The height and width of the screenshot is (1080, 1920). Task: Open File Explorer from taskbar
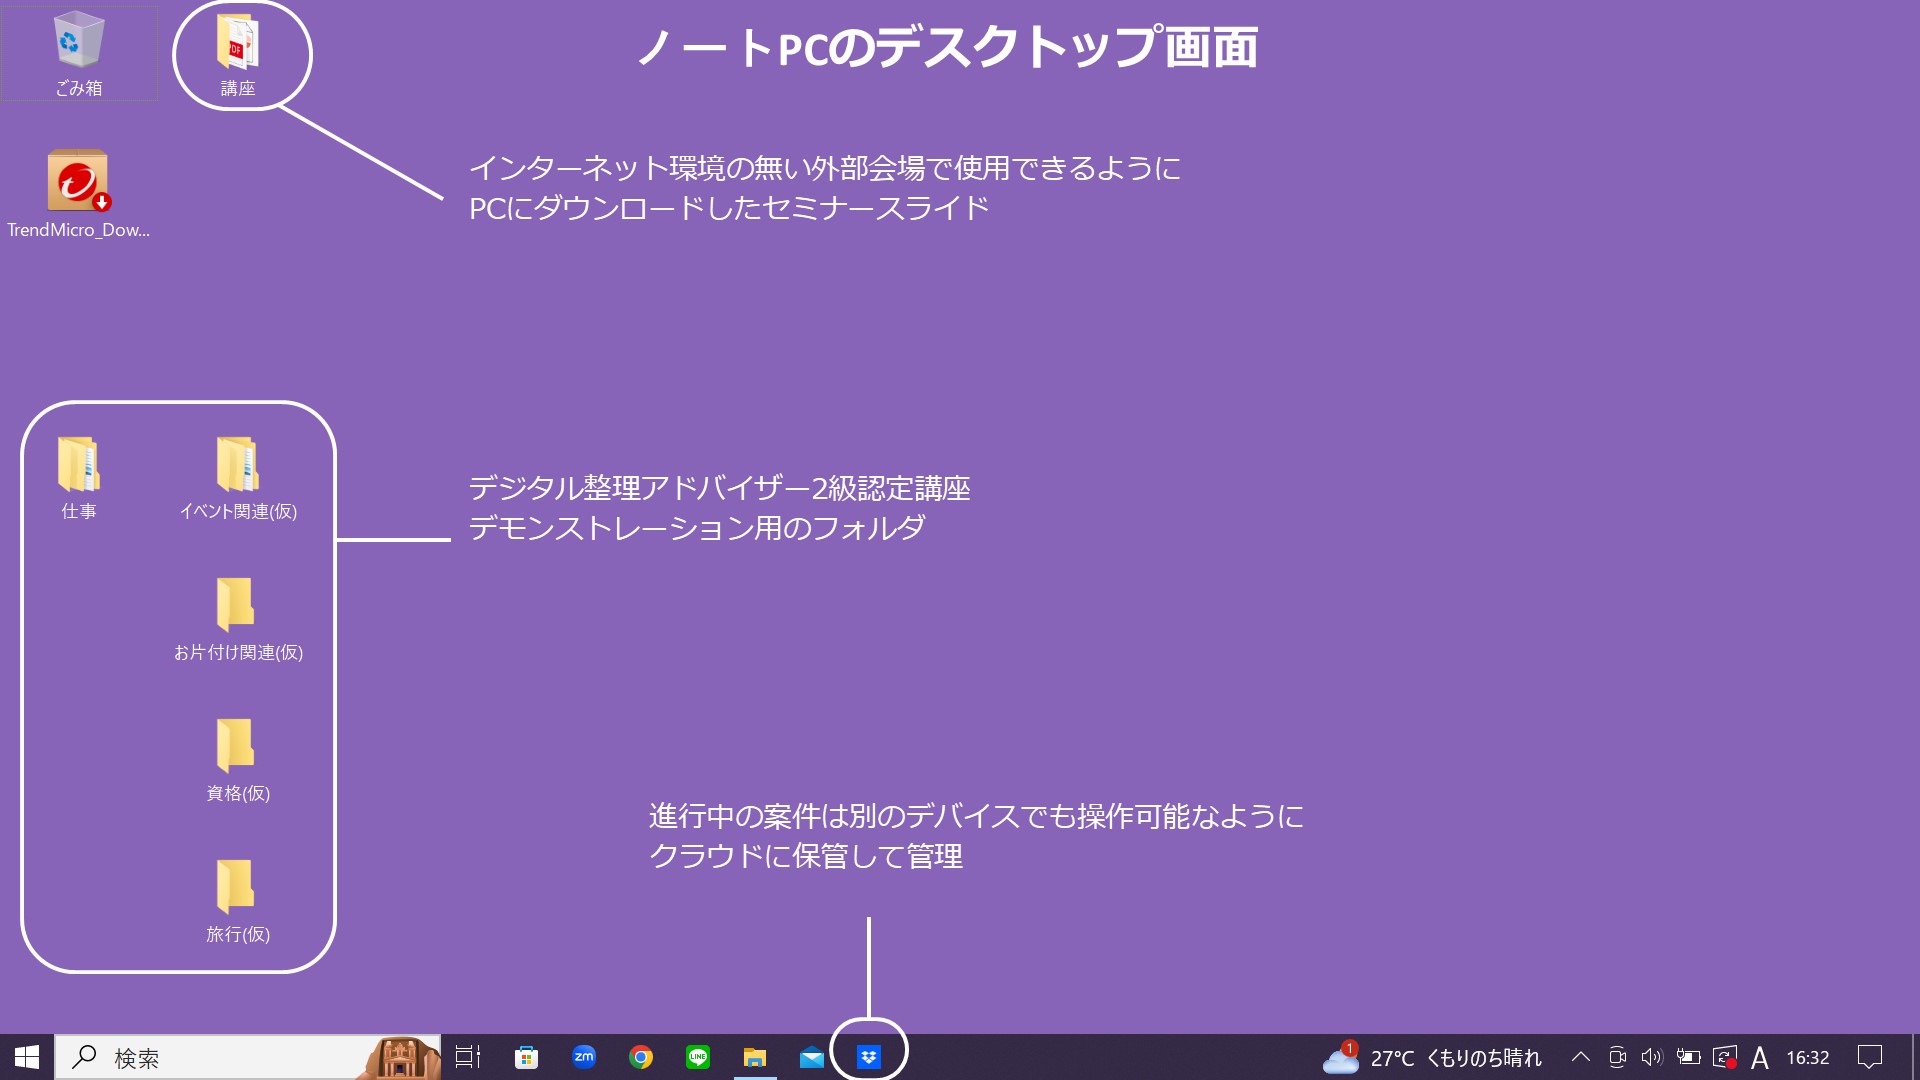[755, 1057]
